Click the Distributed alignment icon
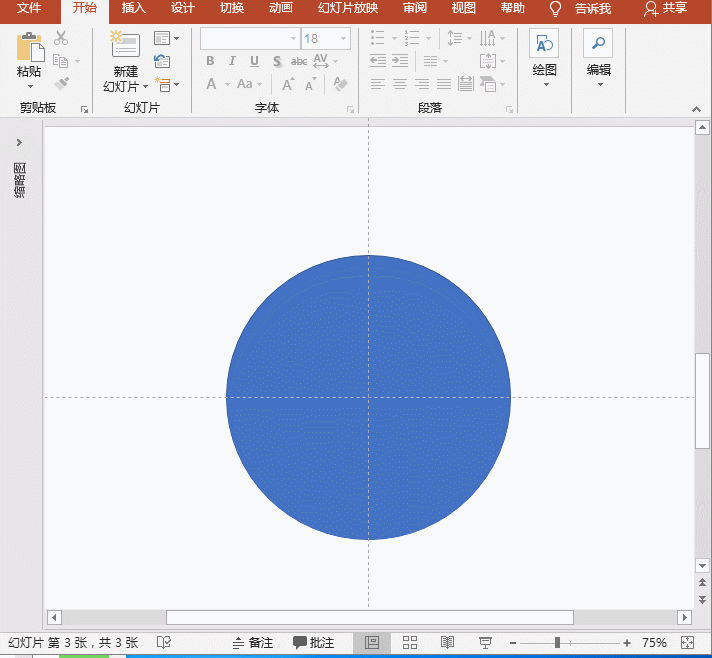712x658 pixels. tap(465, 84)
